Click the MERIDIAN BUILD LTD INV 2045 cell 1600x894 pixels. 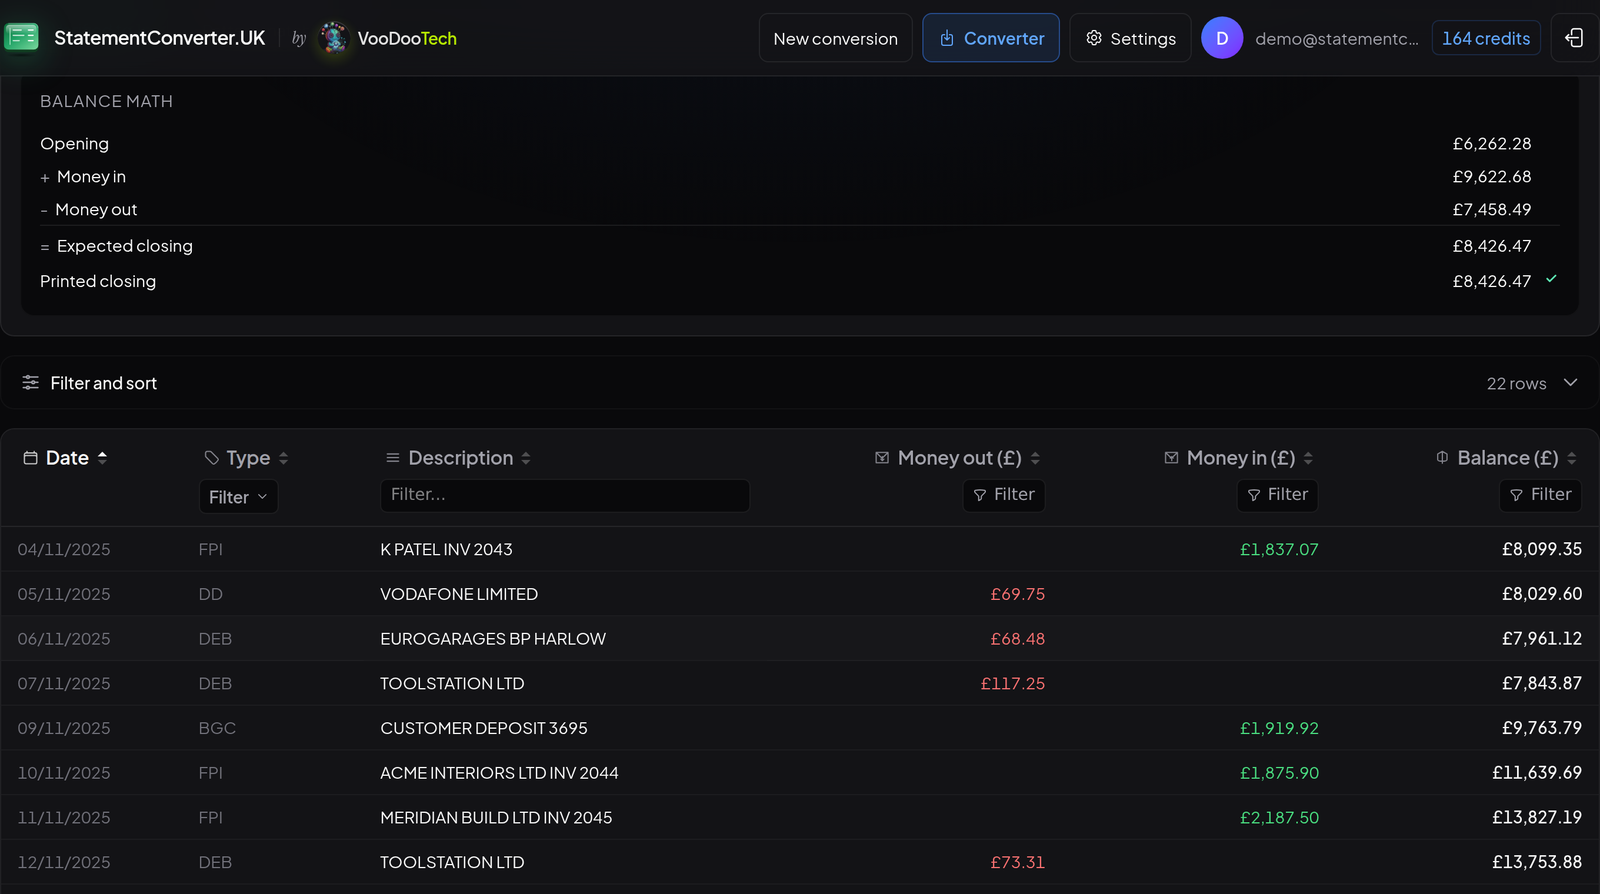point(496,818)
